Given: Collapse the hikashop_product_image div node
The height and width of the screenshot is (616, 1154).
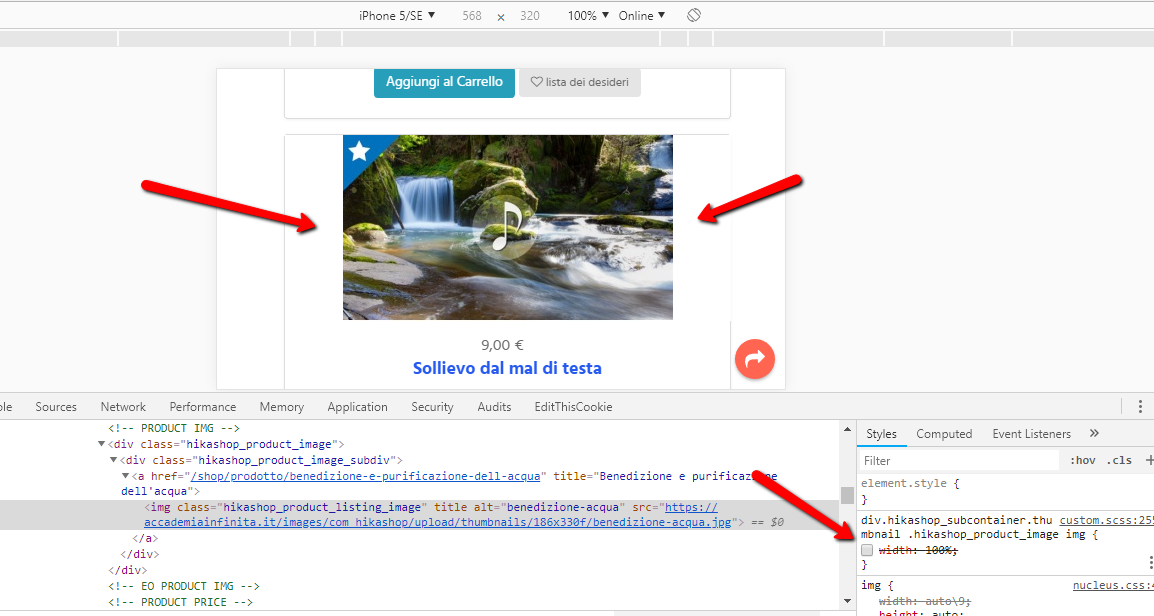Looking at the screenshot, I should 102,443.
